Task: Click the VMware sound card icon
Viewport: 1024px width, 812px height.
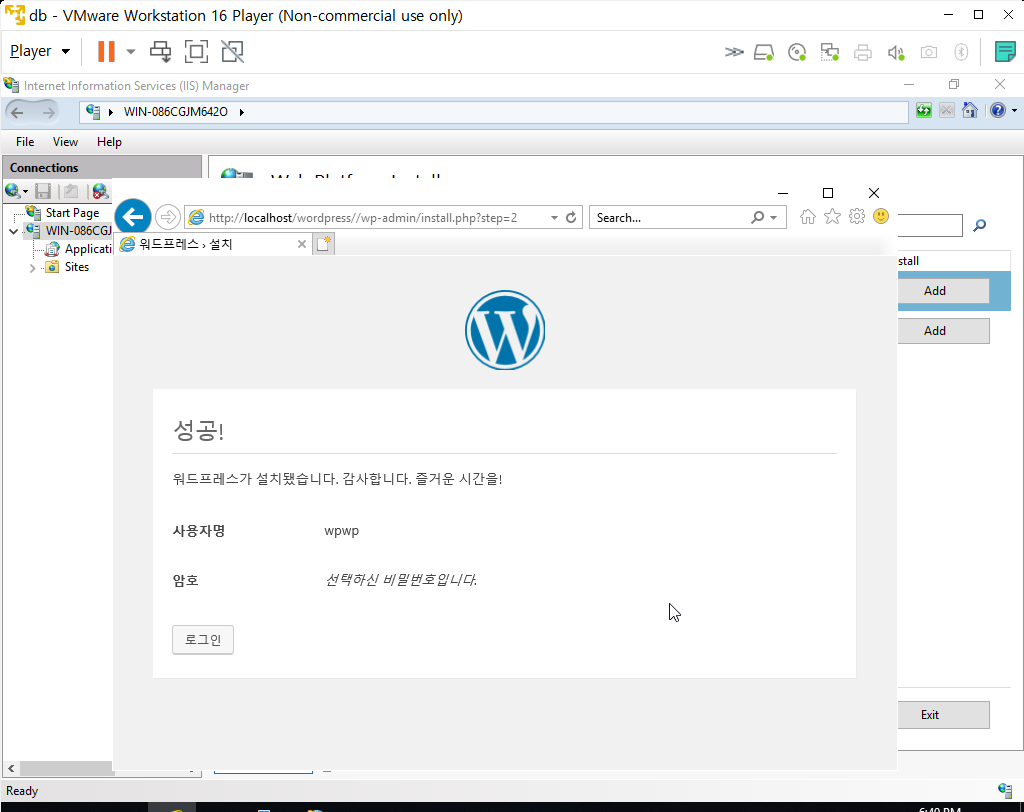Action: click(x=896, y=52)
